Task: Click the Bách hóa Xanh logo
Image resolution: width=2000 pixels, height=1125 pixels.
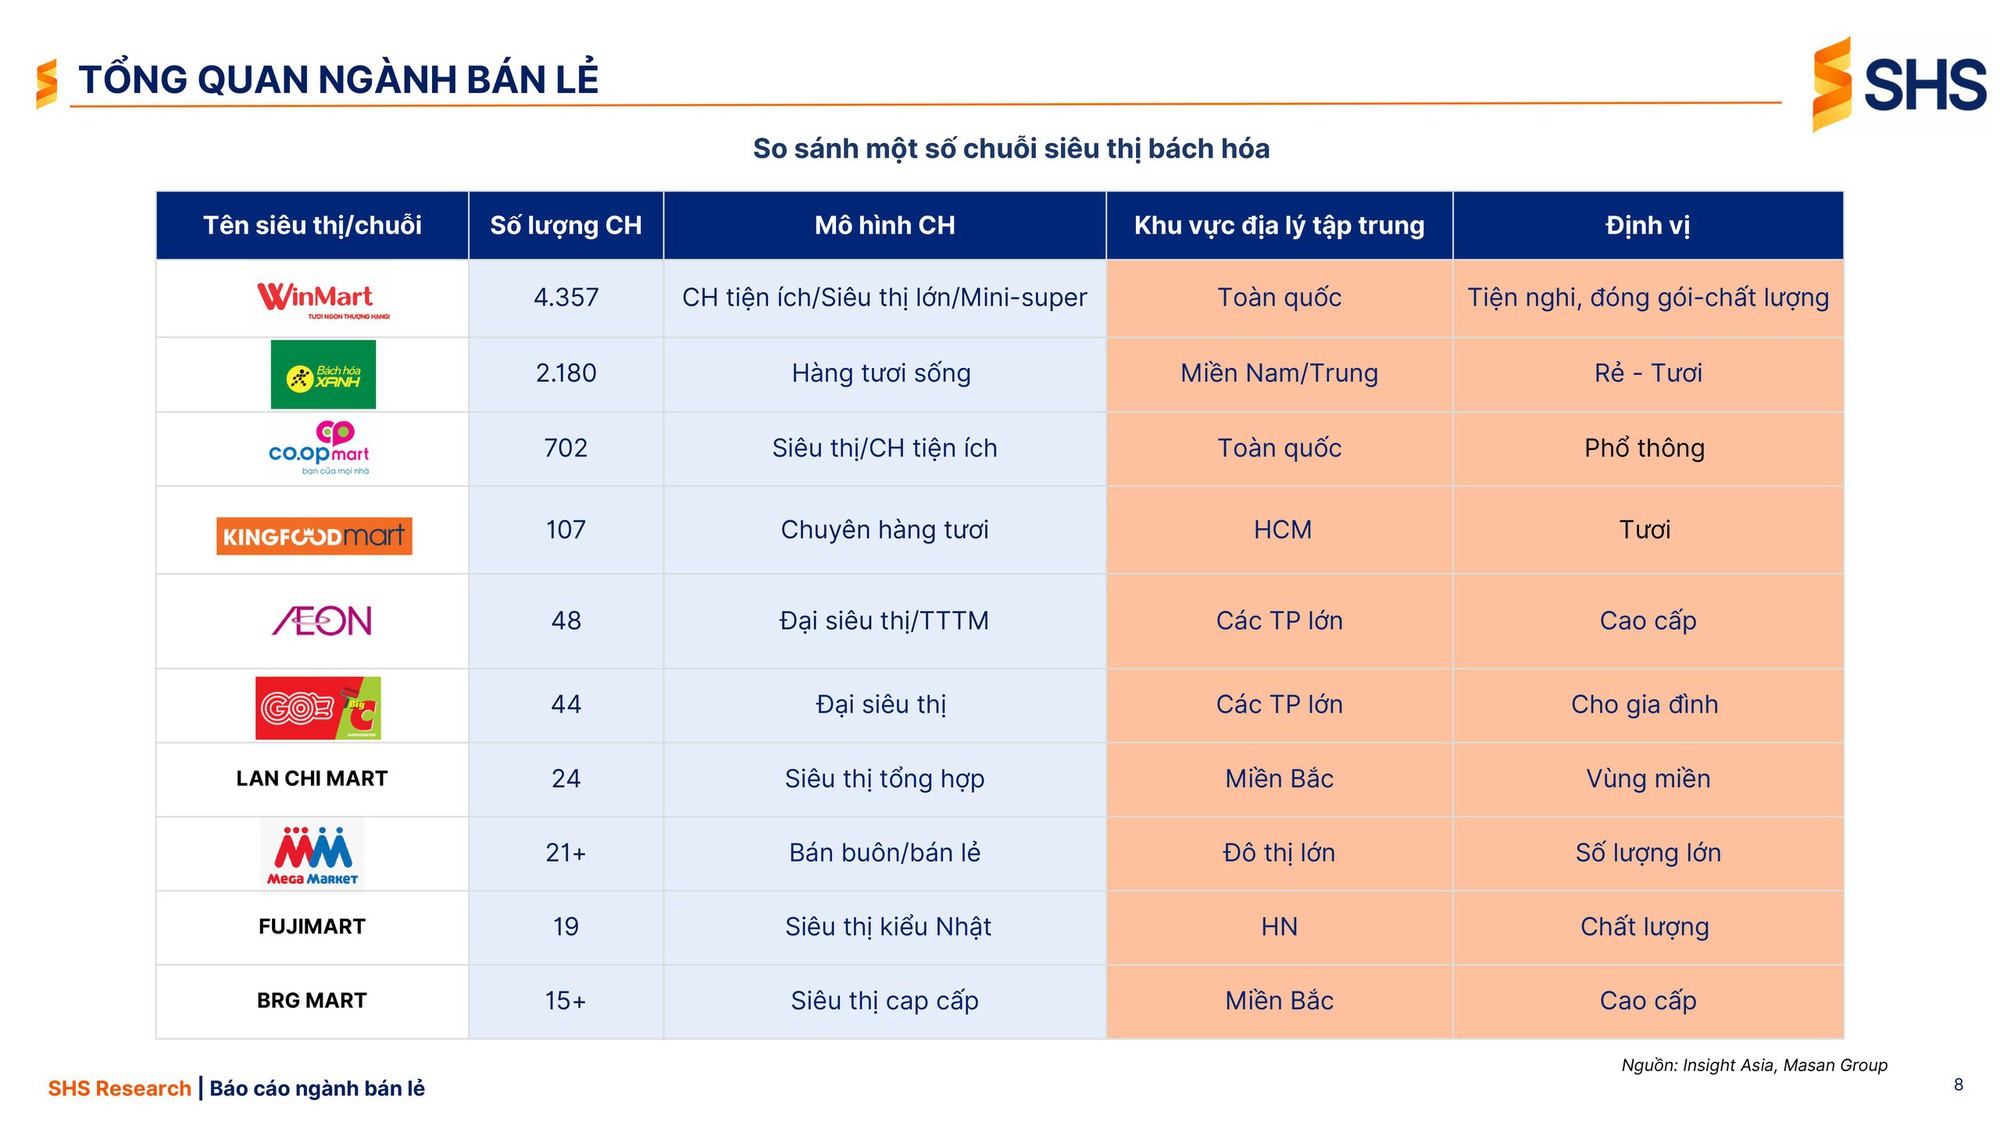Action: [x=323, y=375]
